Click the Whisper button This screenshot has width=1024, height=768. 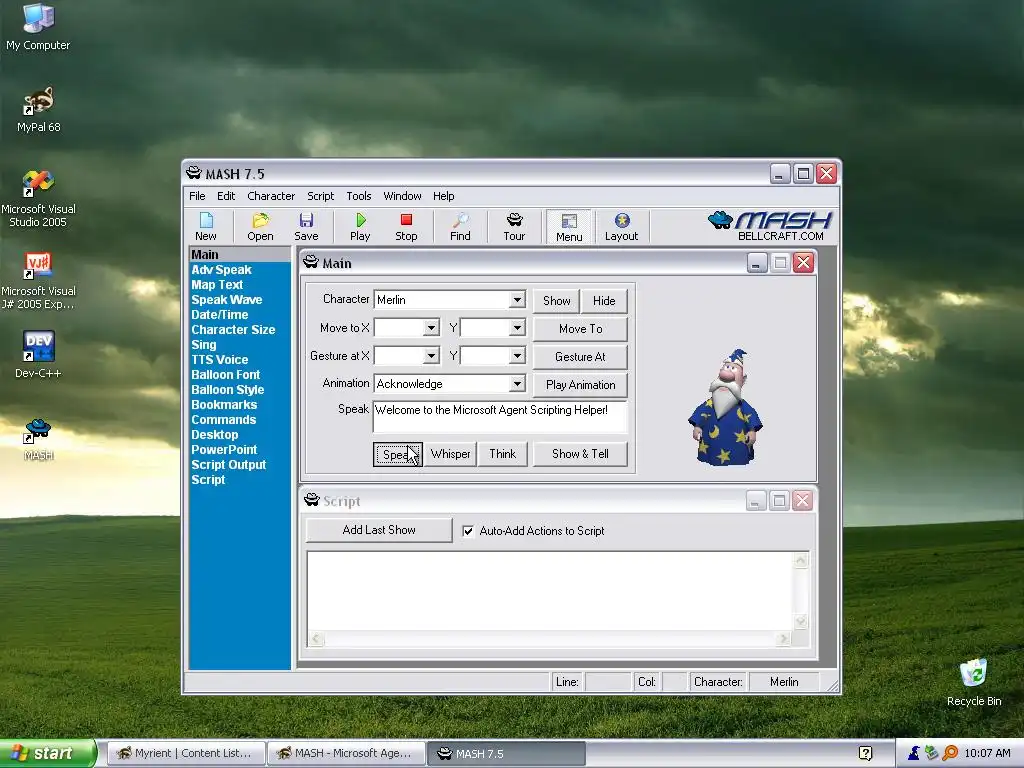tap(451, 454)
